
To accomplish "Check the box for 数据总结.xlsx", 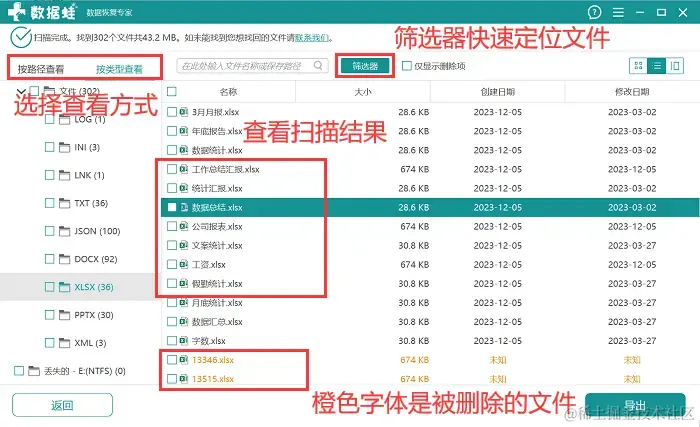I will [x=172, y=207].
